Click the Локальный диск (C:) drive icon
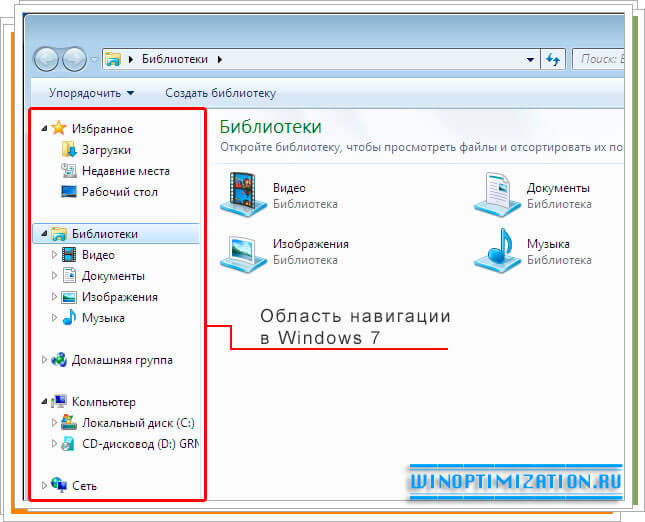 [x=69, y=422]
